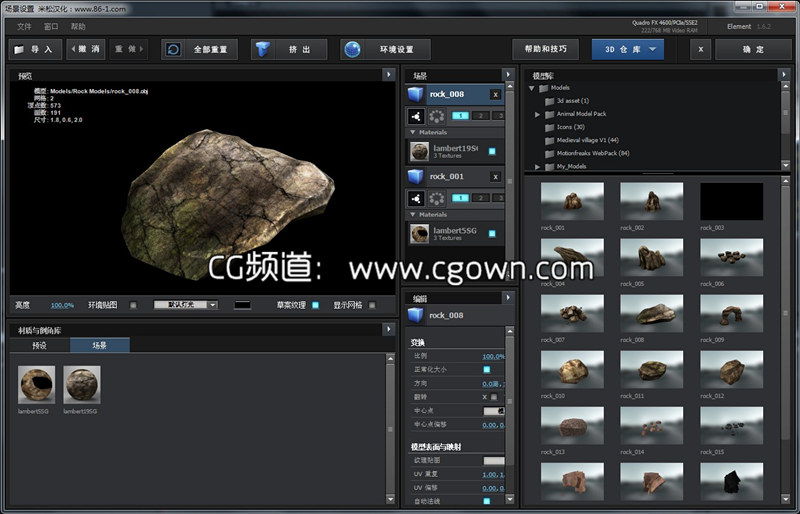Click the 3d asset folder icon
The height and width of the screenshot is (514, 800).
pyautogui.click(x=549, y=101)
